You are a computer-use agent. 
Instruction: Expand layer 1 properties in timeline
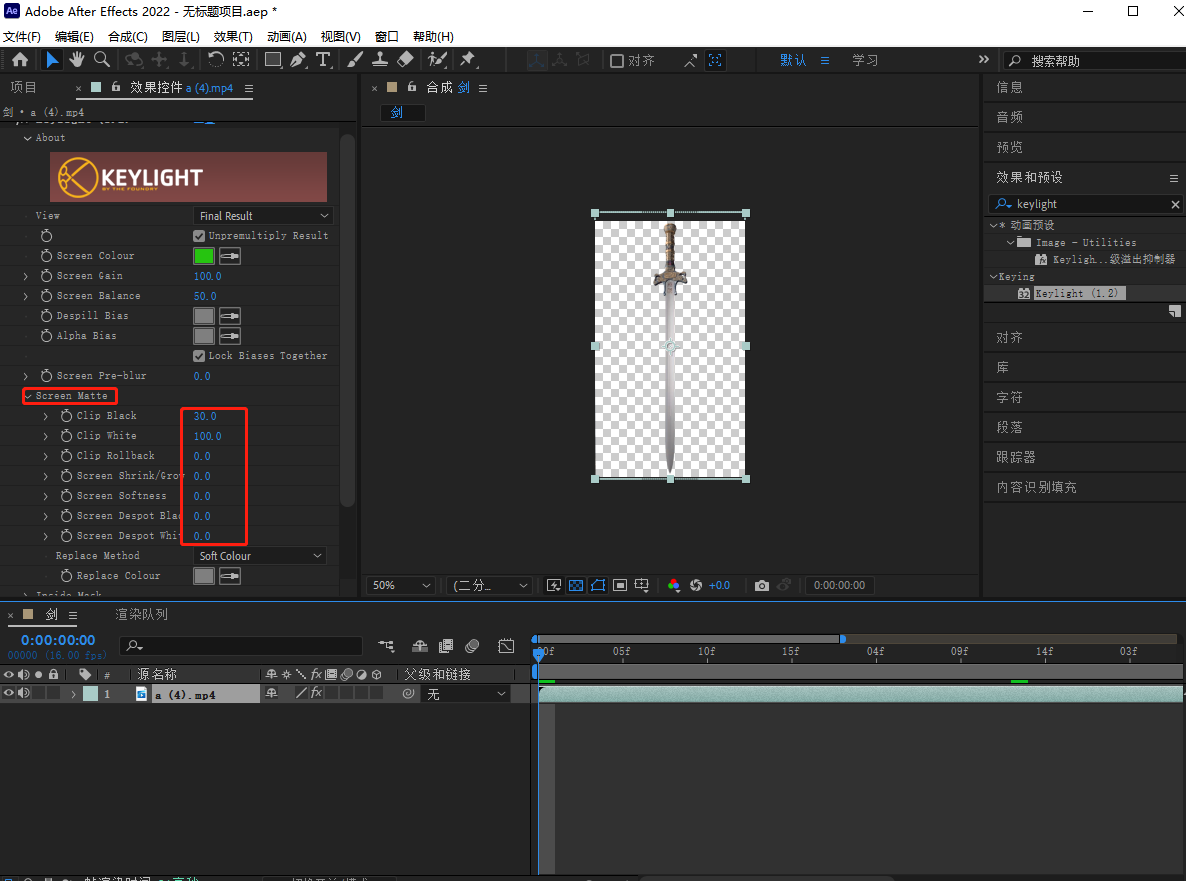(73, 694)
